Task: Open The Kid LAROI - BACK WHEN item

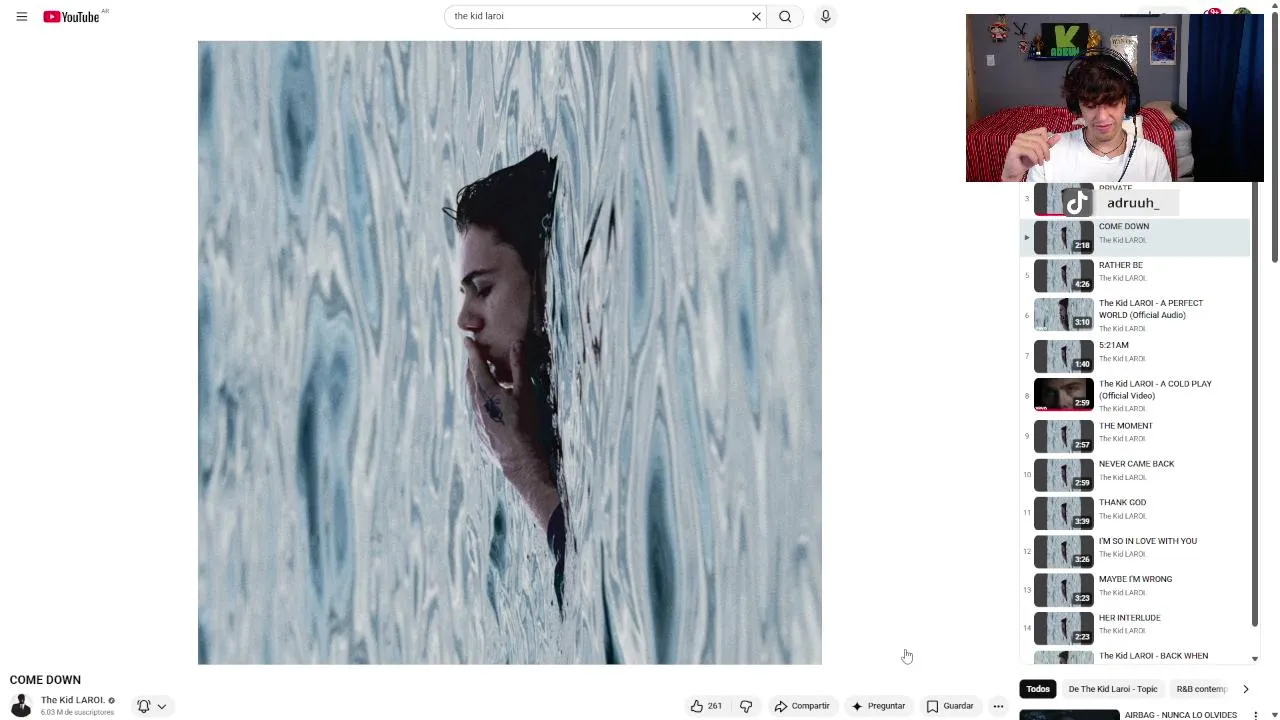Action: 1135,657
